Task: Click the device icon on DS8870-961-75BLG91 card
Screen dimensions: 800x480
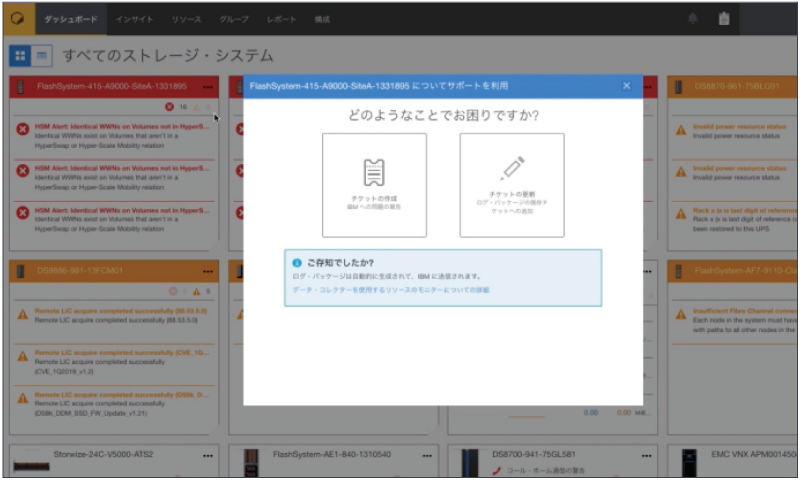Action: click(679, 87)
